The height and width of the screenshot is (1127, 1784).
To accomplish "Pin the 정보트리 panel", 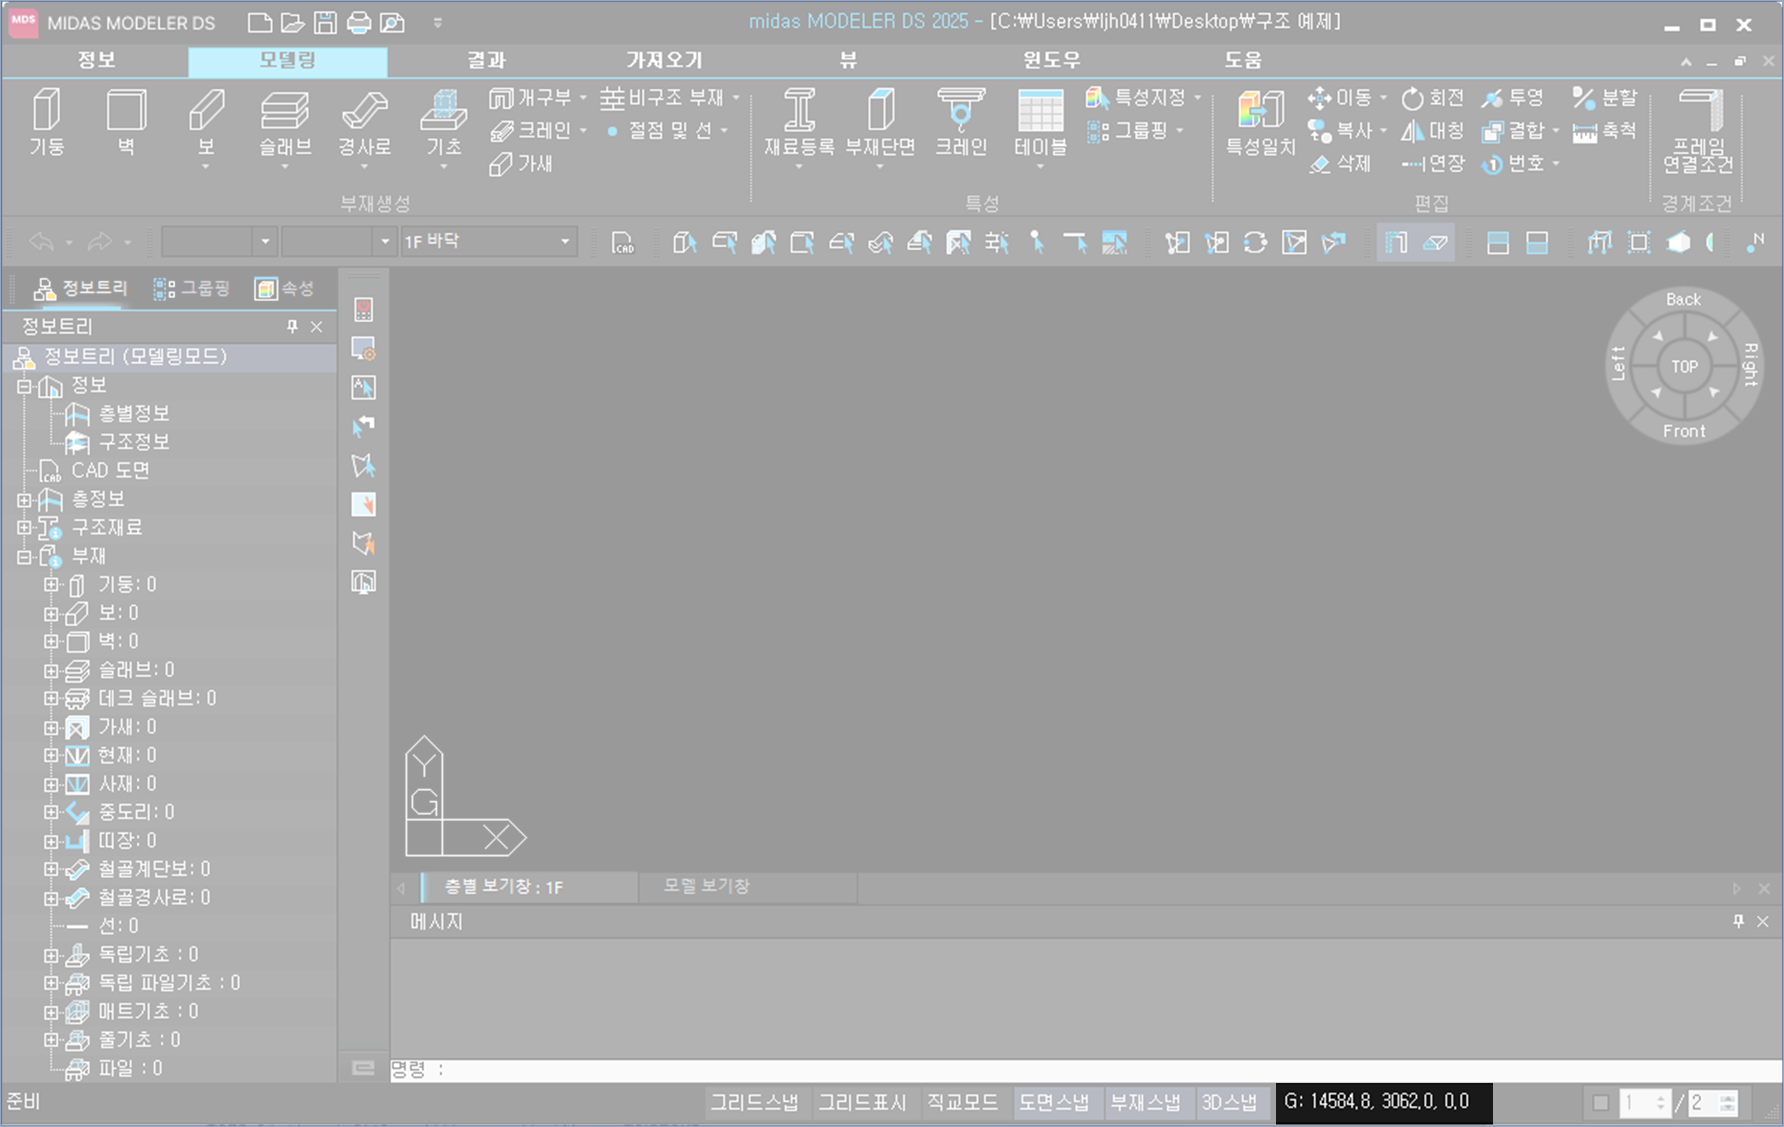I will click(x=292, y=326).
